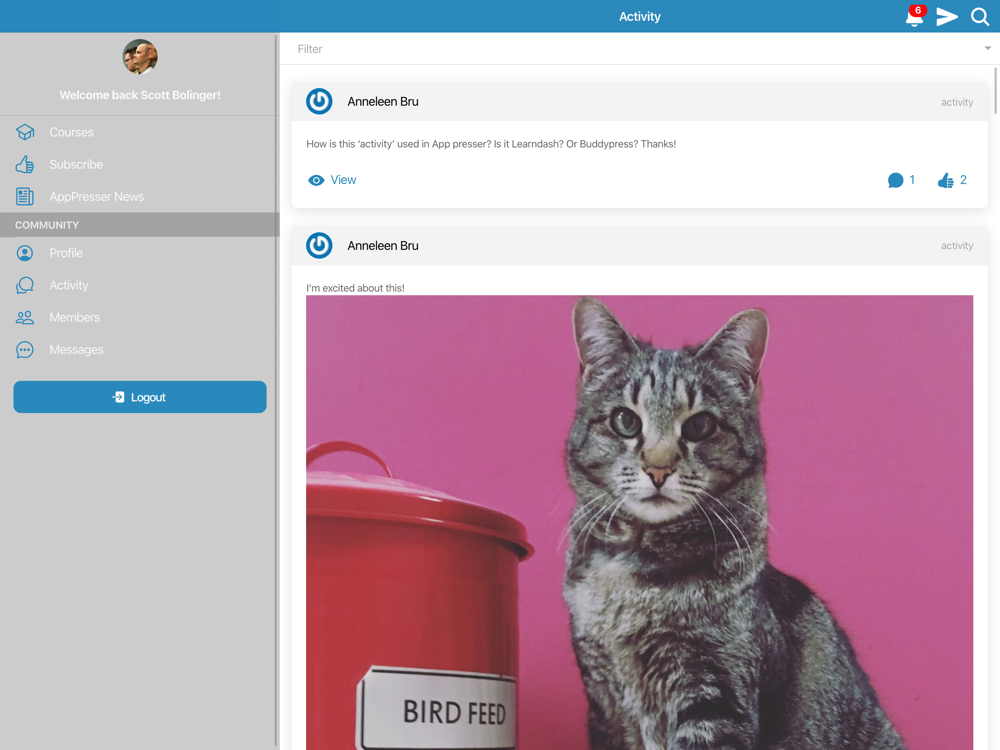
Task: Select Activity in the sidebar menu
Action: click(x=140, y=285)
